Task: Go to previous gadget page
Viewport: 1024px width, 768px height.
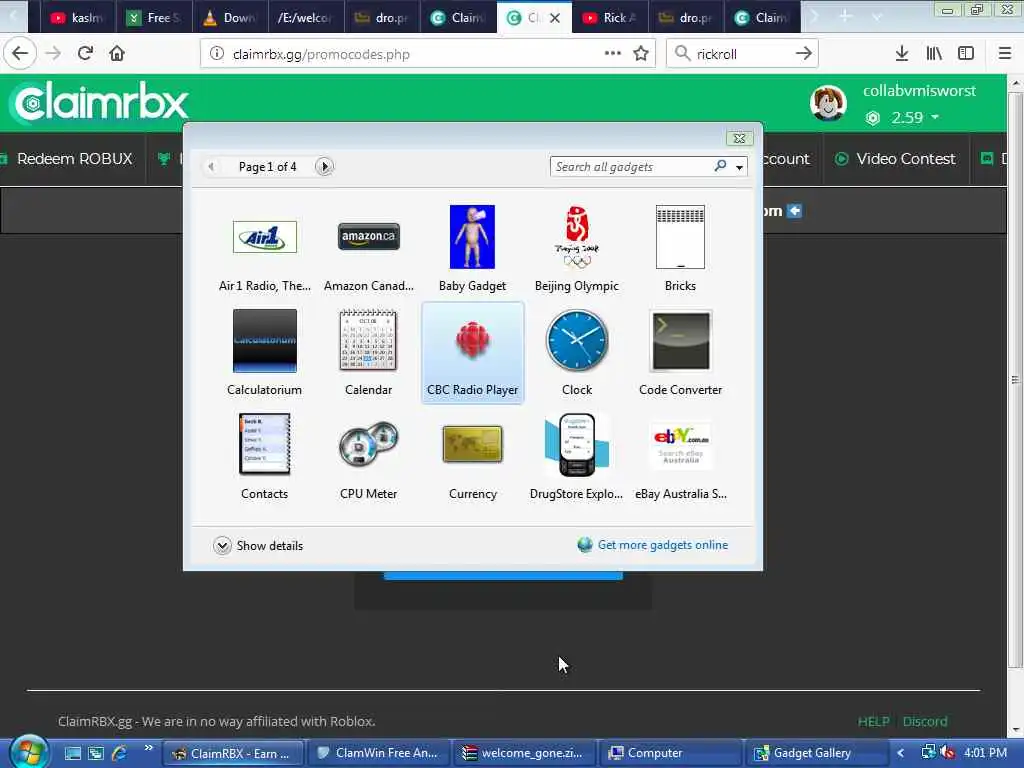Action: coord(211,167)
